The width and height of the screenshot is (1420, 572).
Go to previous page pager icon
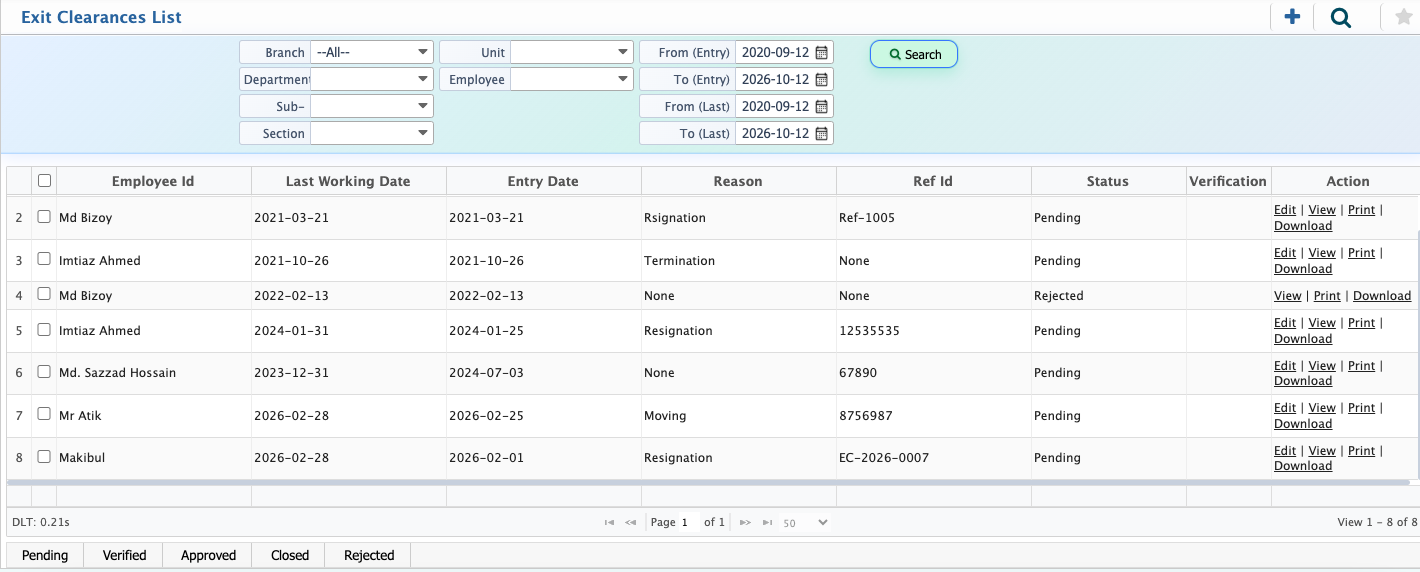pos(631,522)
